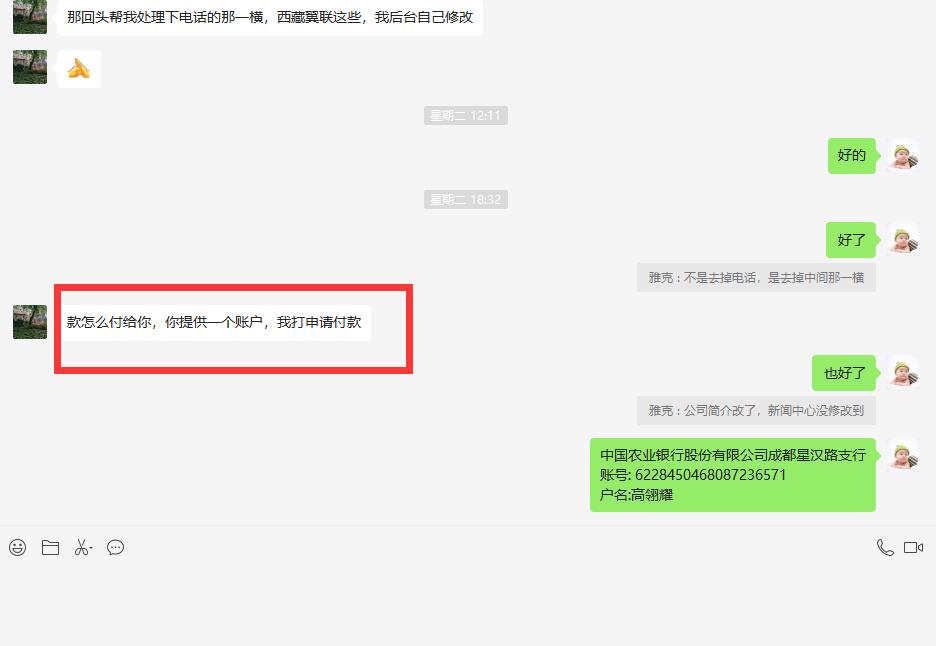This screenshot has height=646, width=936.
Task: Click baby avatar next to 好的 message
Action: pyautogui.click(x=903, y=155)
